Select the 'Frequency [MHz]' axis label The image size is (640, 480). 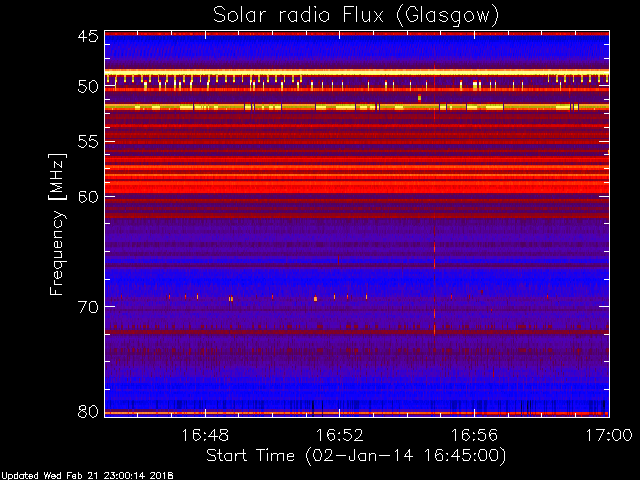[x=57, y=224]
